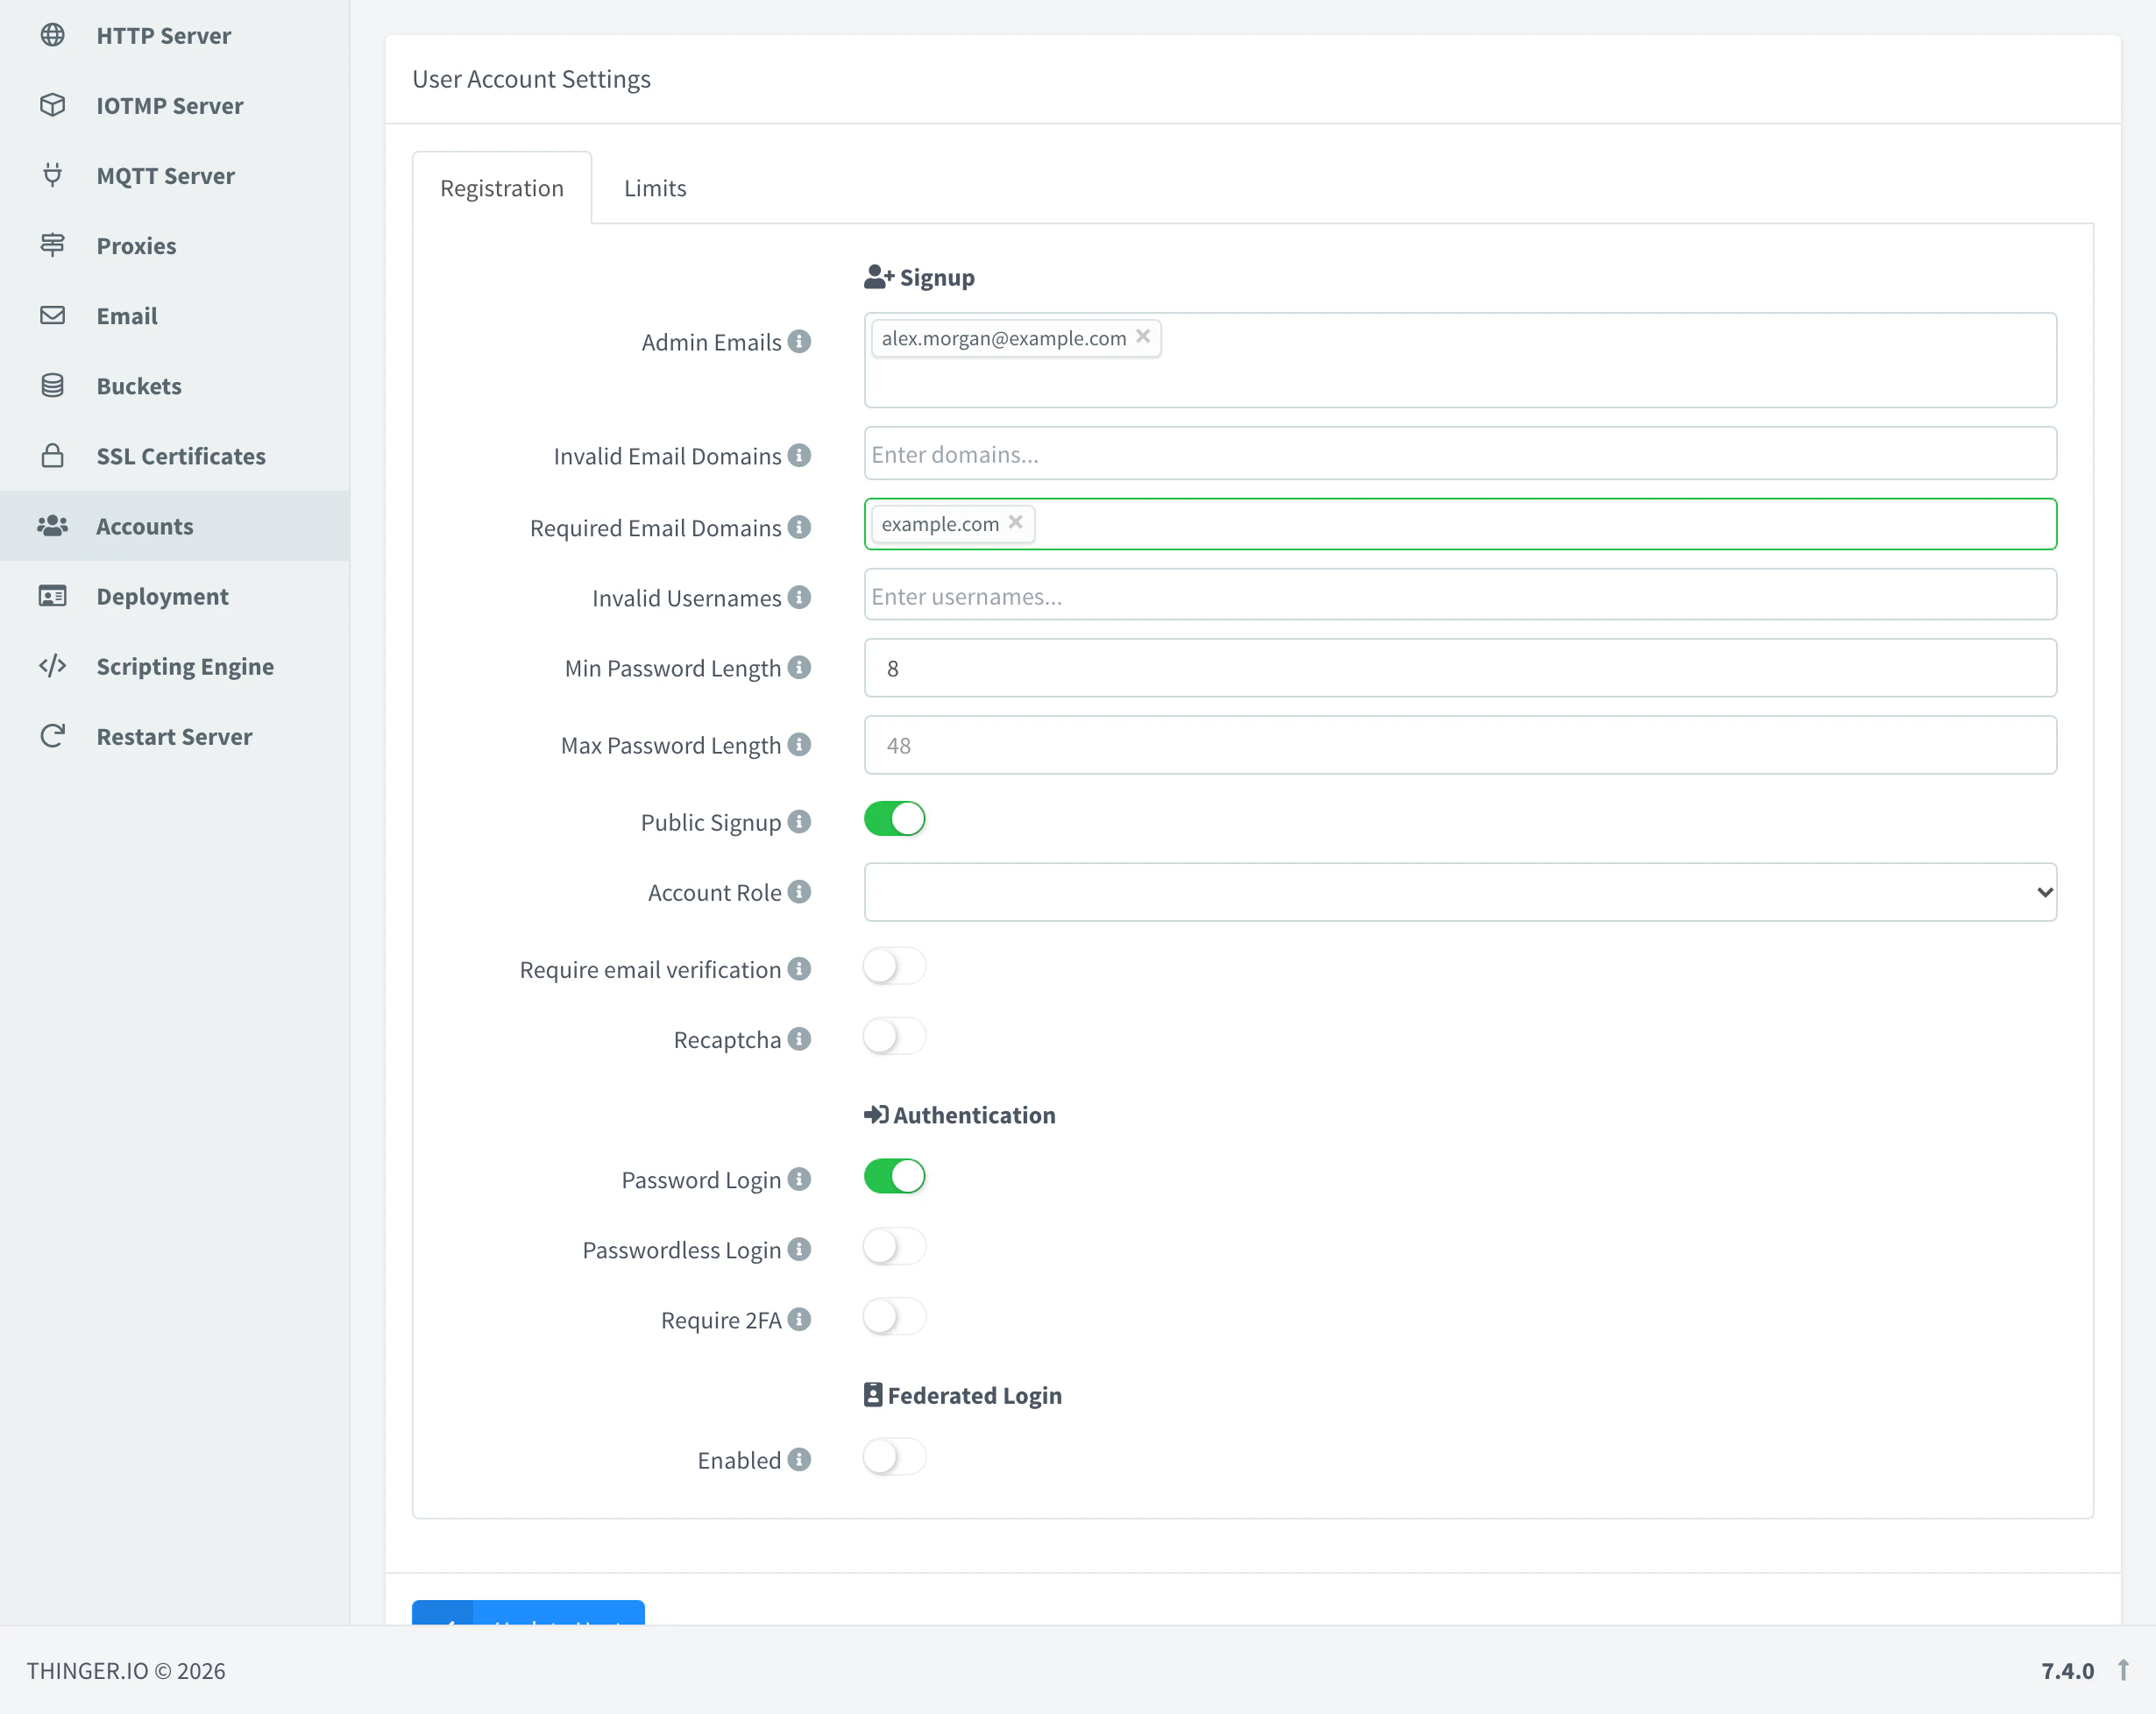Open the Account Role dropdown

click(1460, 892)
